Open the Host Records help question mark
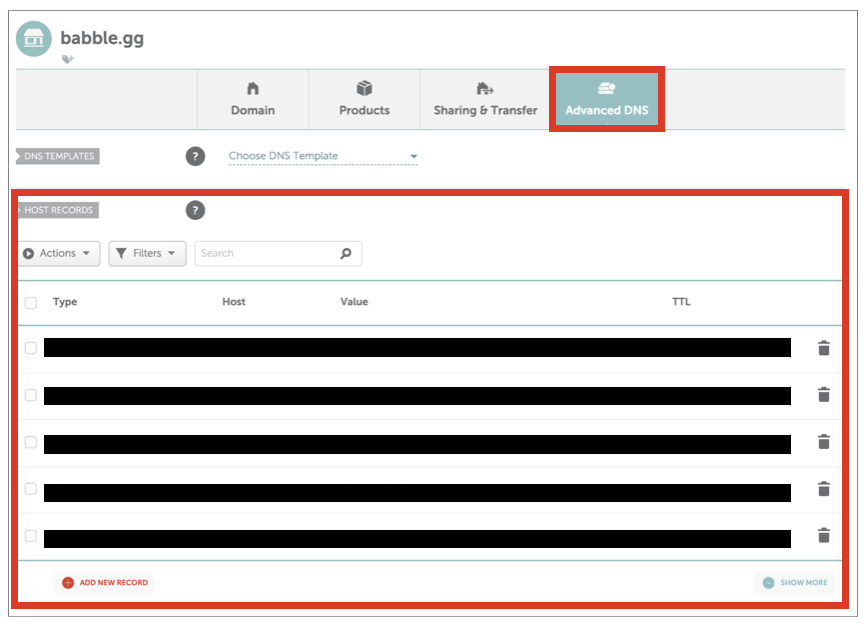 coord(195,211)
